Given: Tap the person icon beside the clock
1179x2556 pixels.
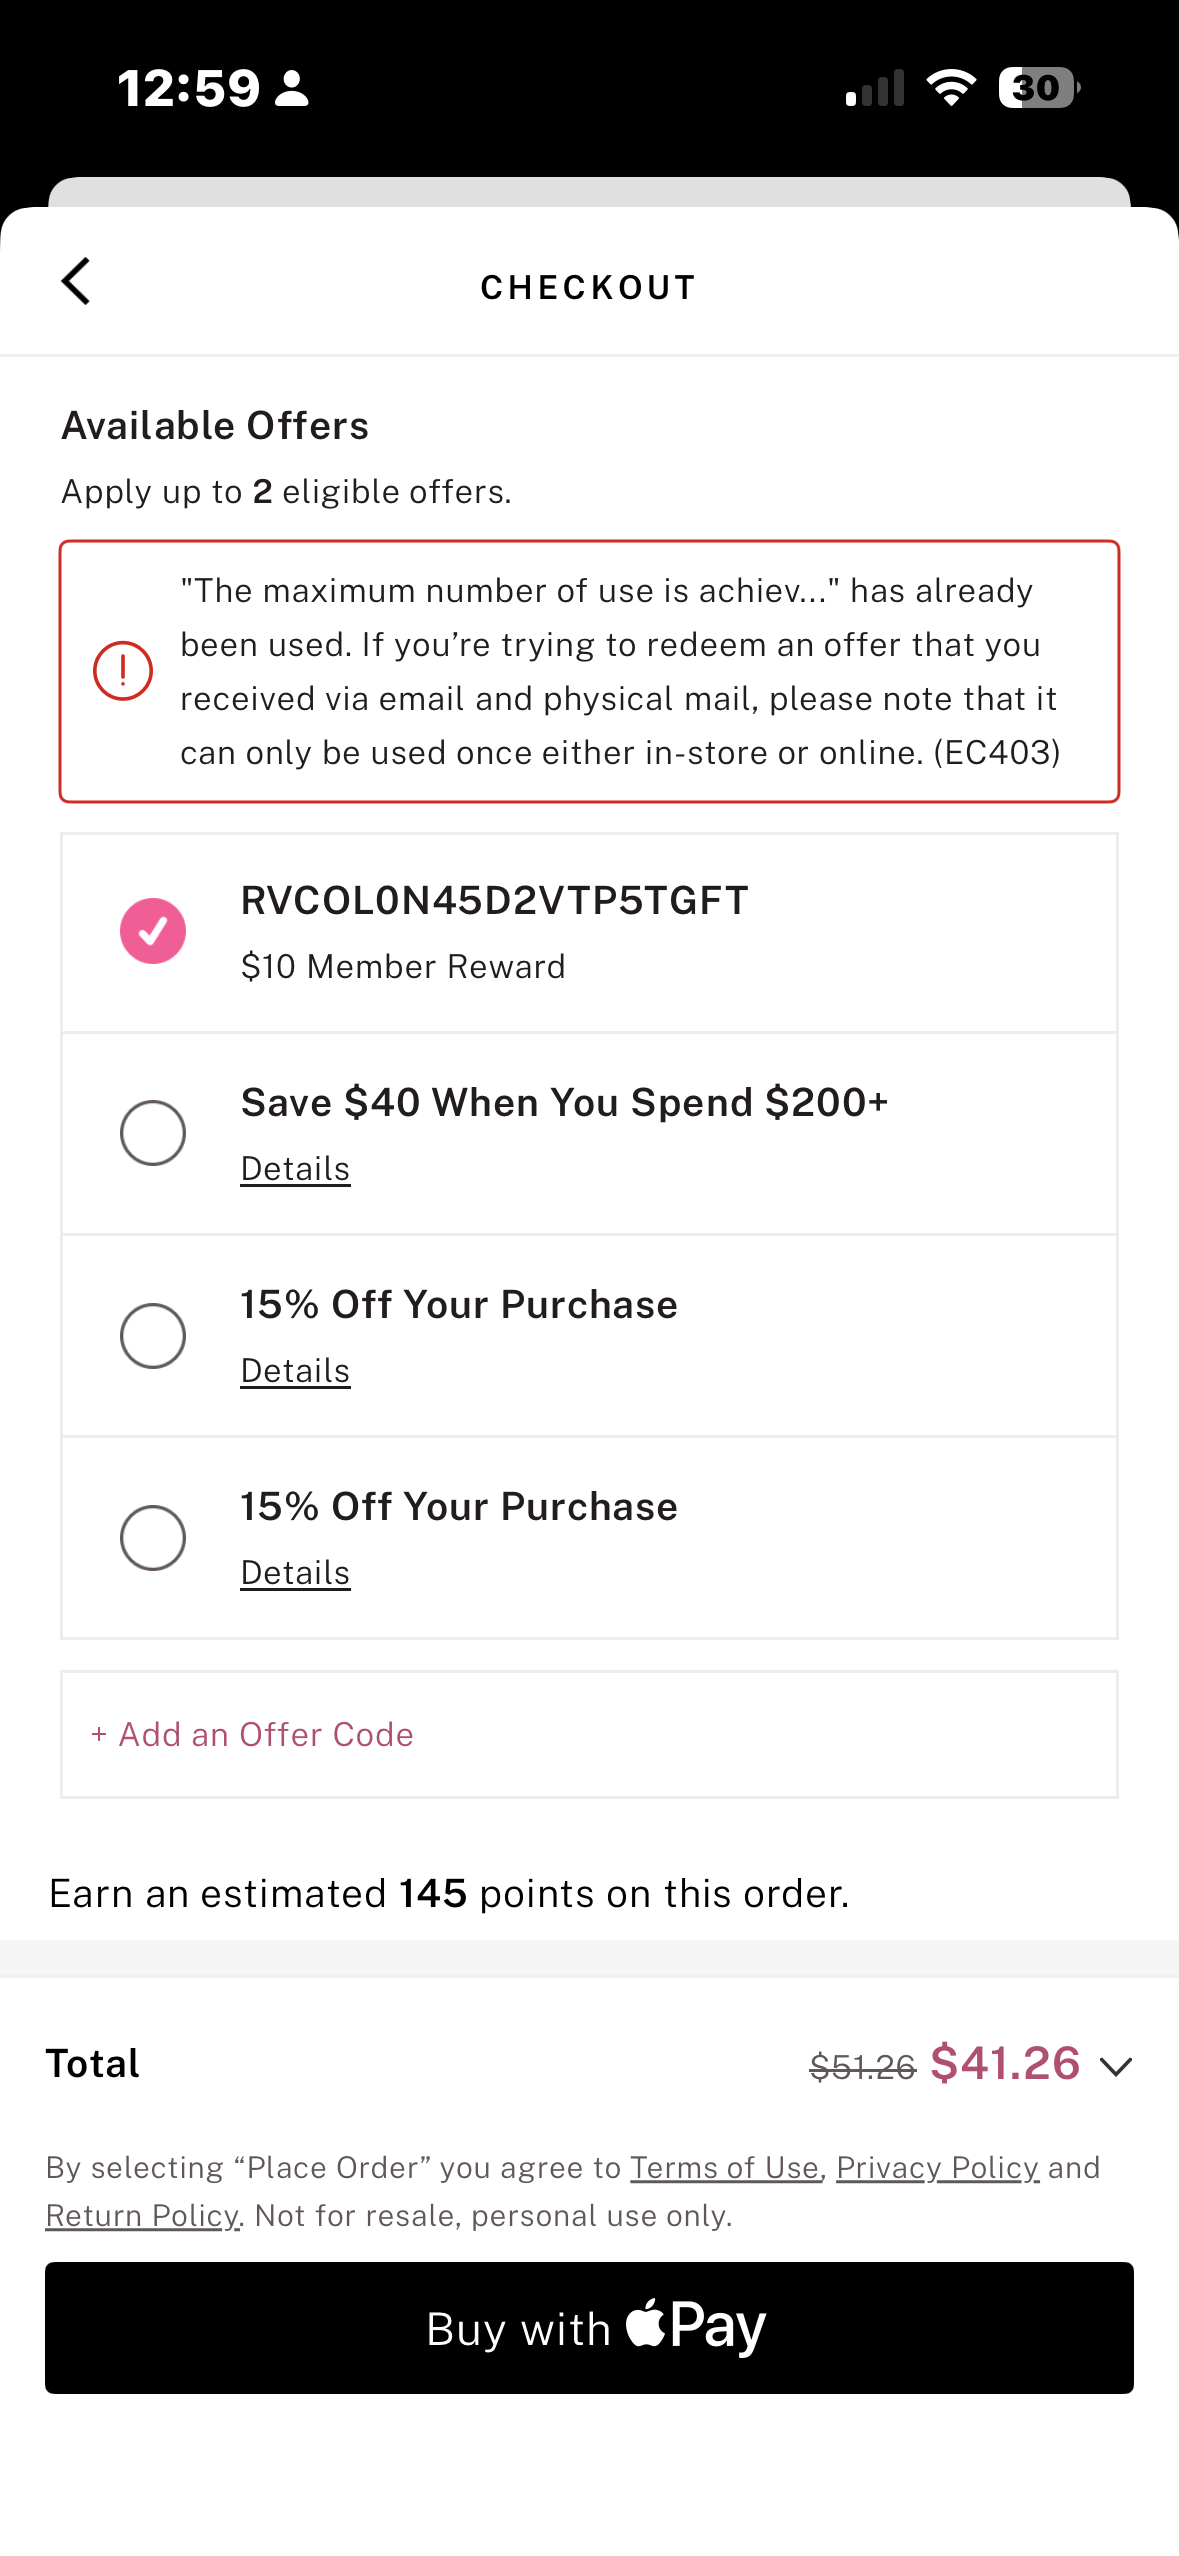Looking at the screenshot, I should tap(292, 88).
